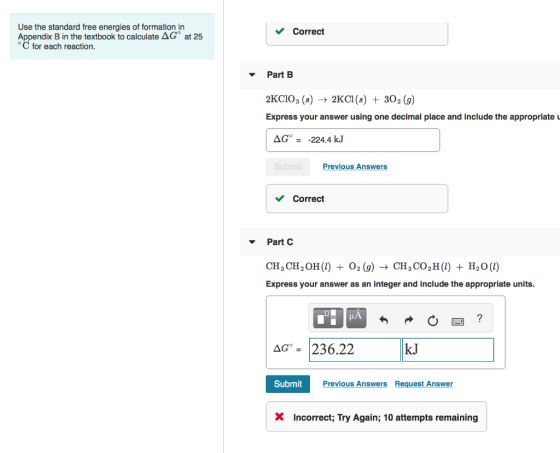Click the Request Answer link
Viewport: 560px width, 453px height.
pyautogui.click(x=424, y=384)
